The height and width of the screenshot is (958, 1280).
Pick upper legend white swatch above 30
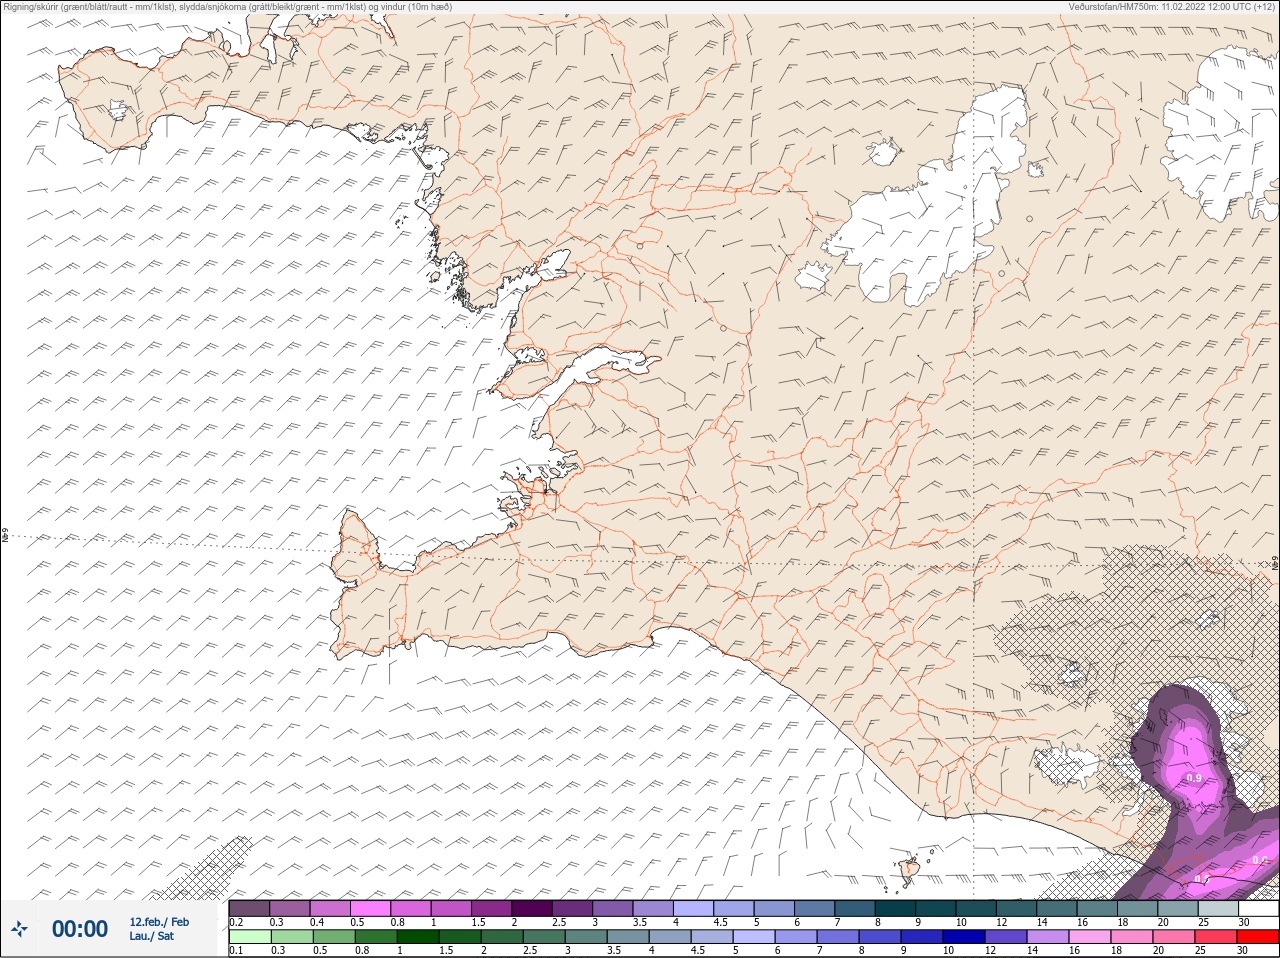tap(1259, 908)
